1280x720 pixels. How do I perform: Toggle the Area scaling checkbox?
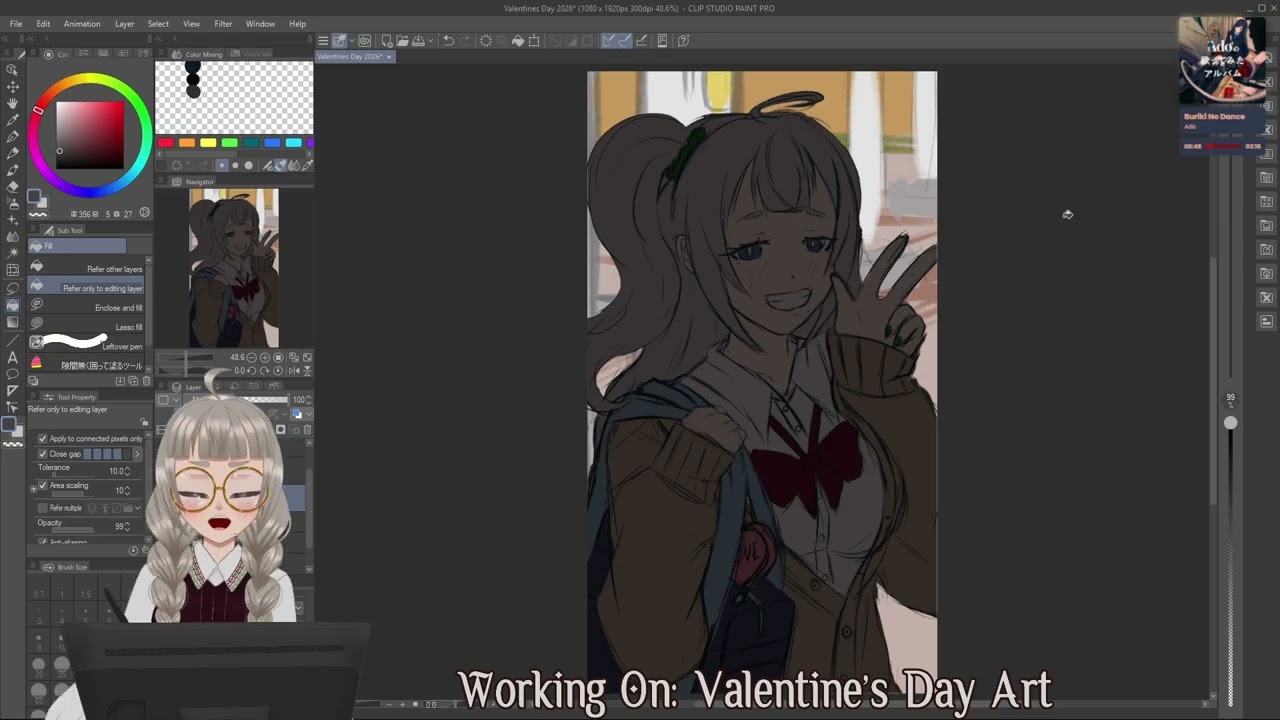coord(43,485)
